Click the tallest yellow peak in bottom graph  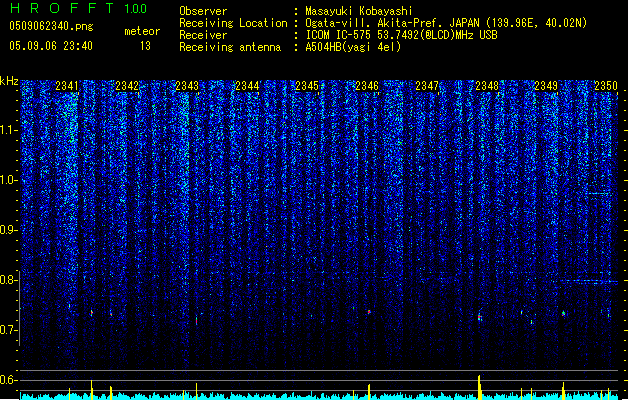tap(479, 387)
